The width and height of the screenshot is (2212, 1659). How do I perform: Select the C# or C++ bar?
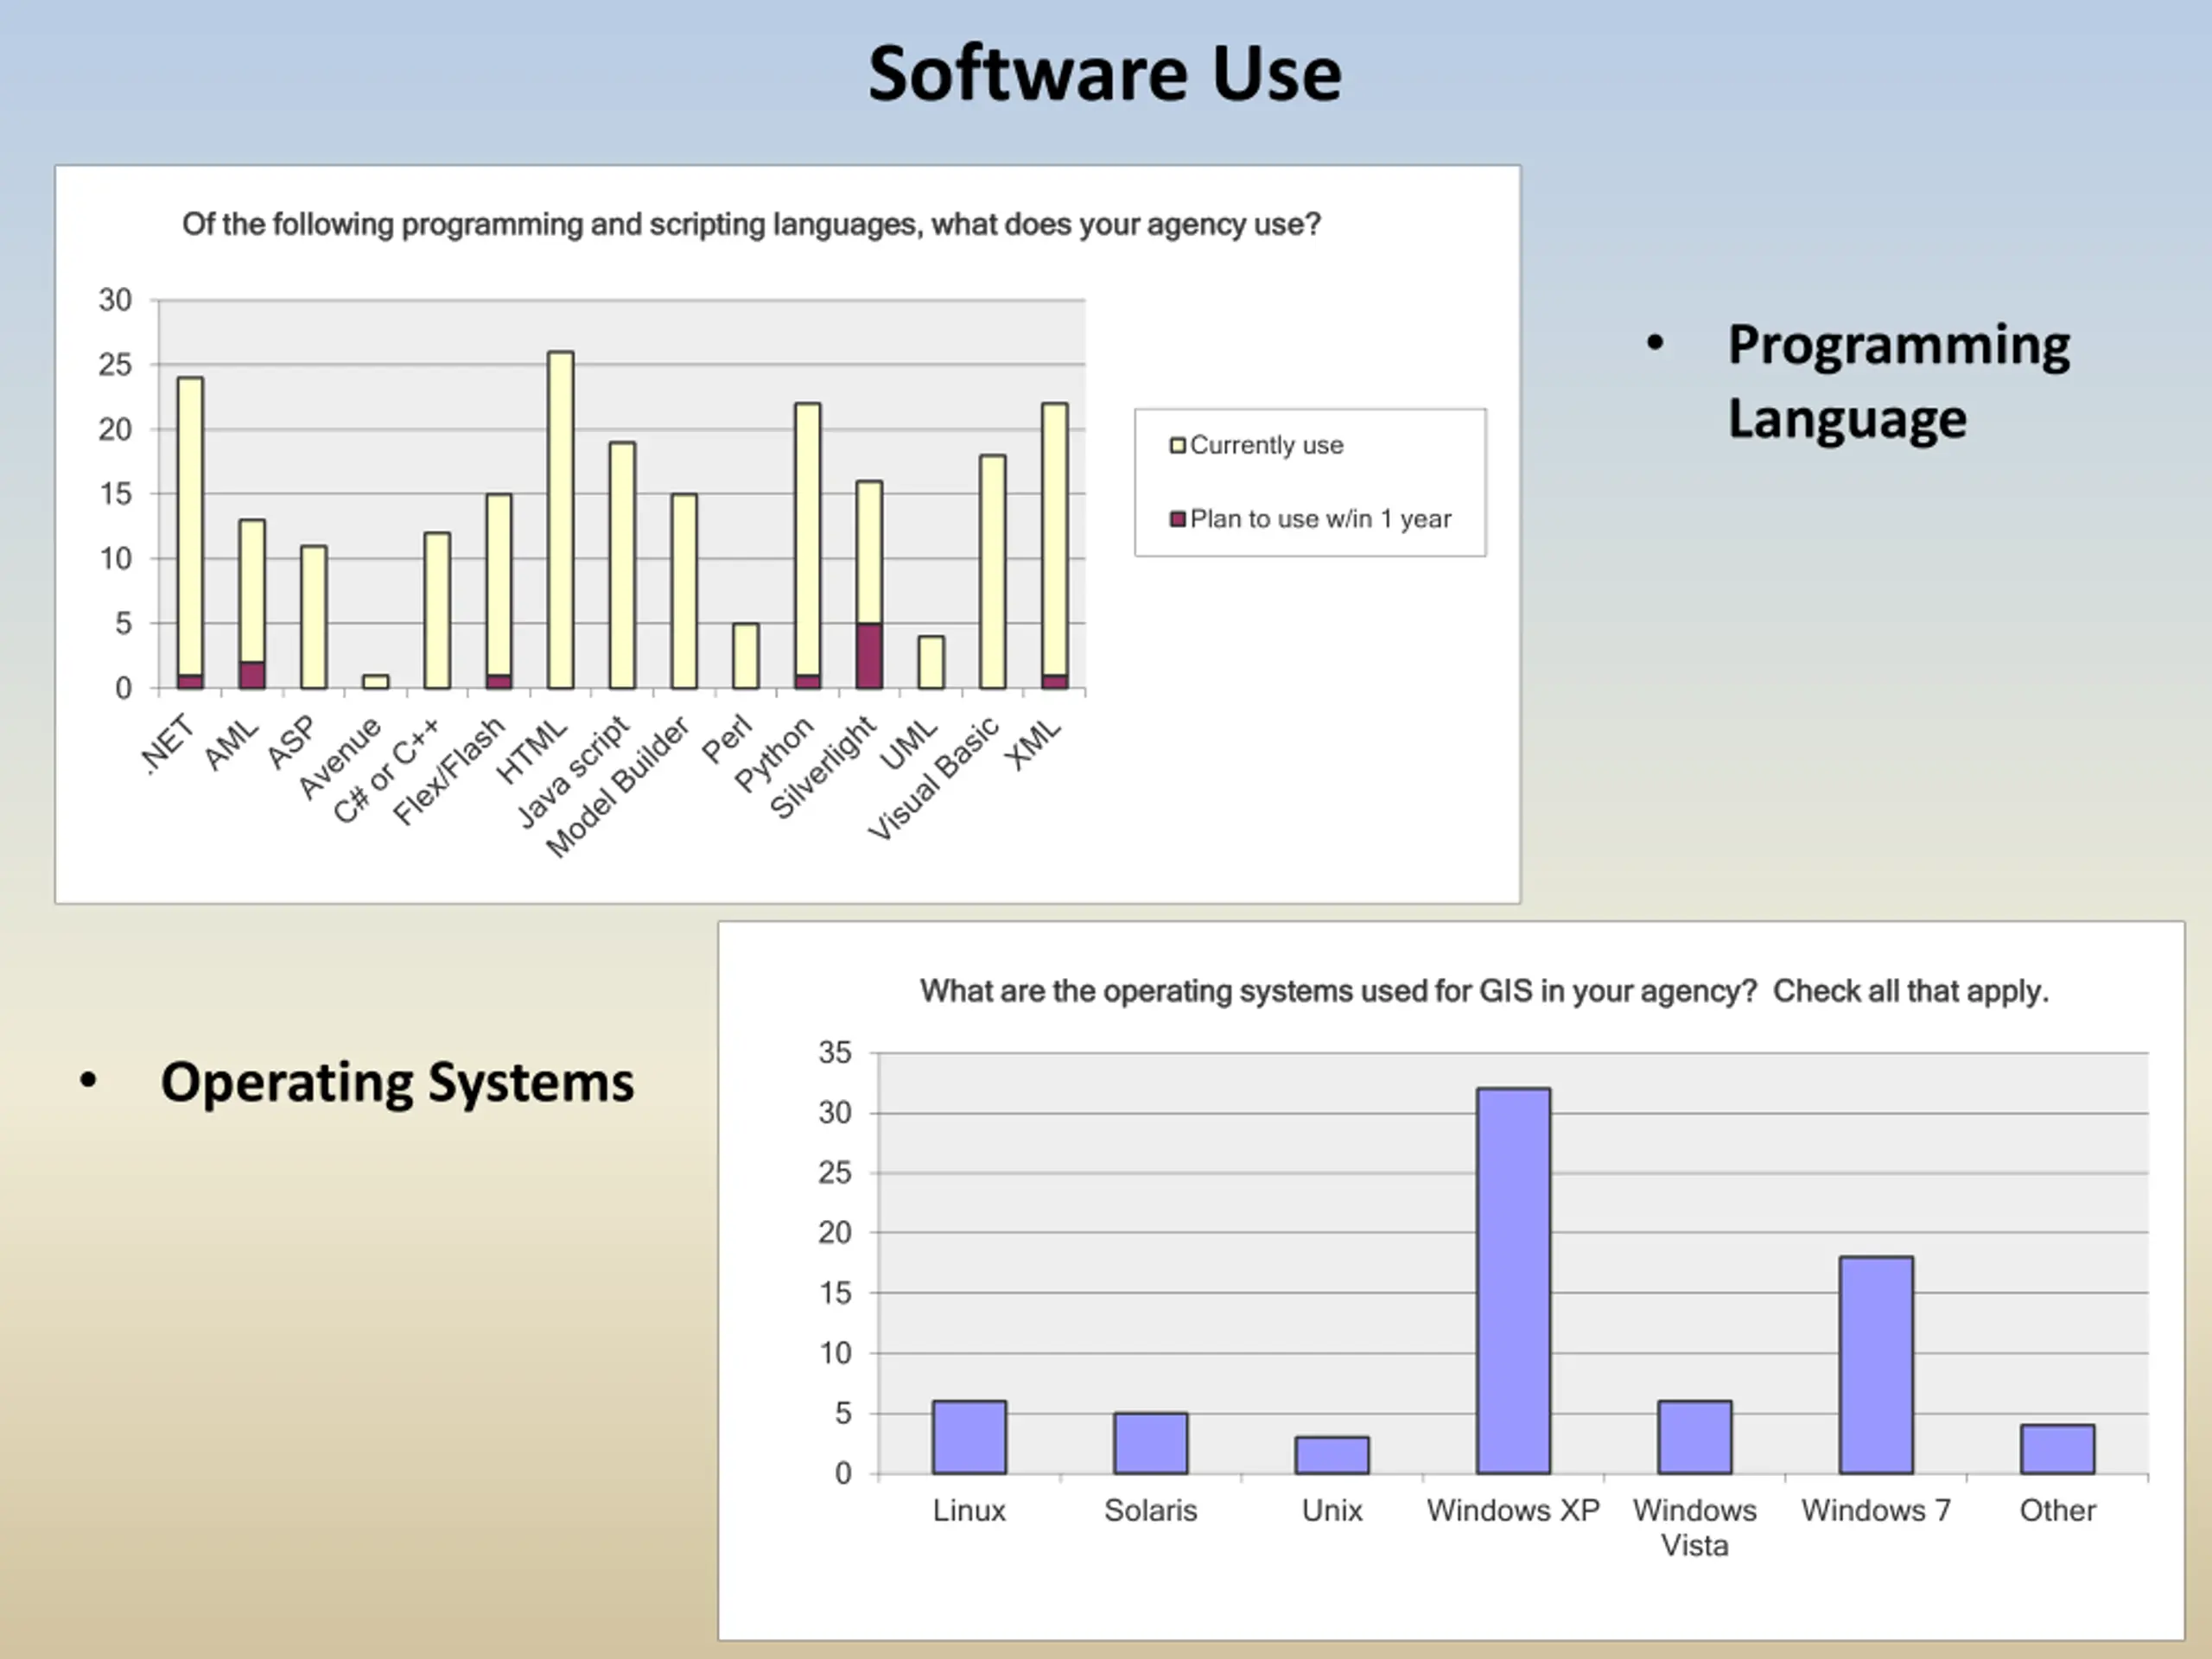point(437,611)
